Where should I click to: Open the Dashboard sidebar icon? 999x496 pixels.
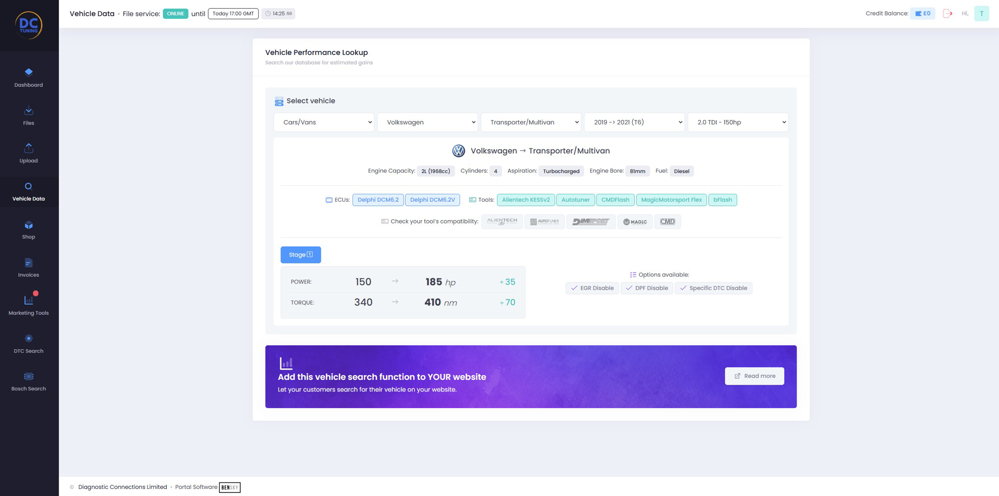pos(28,73)
